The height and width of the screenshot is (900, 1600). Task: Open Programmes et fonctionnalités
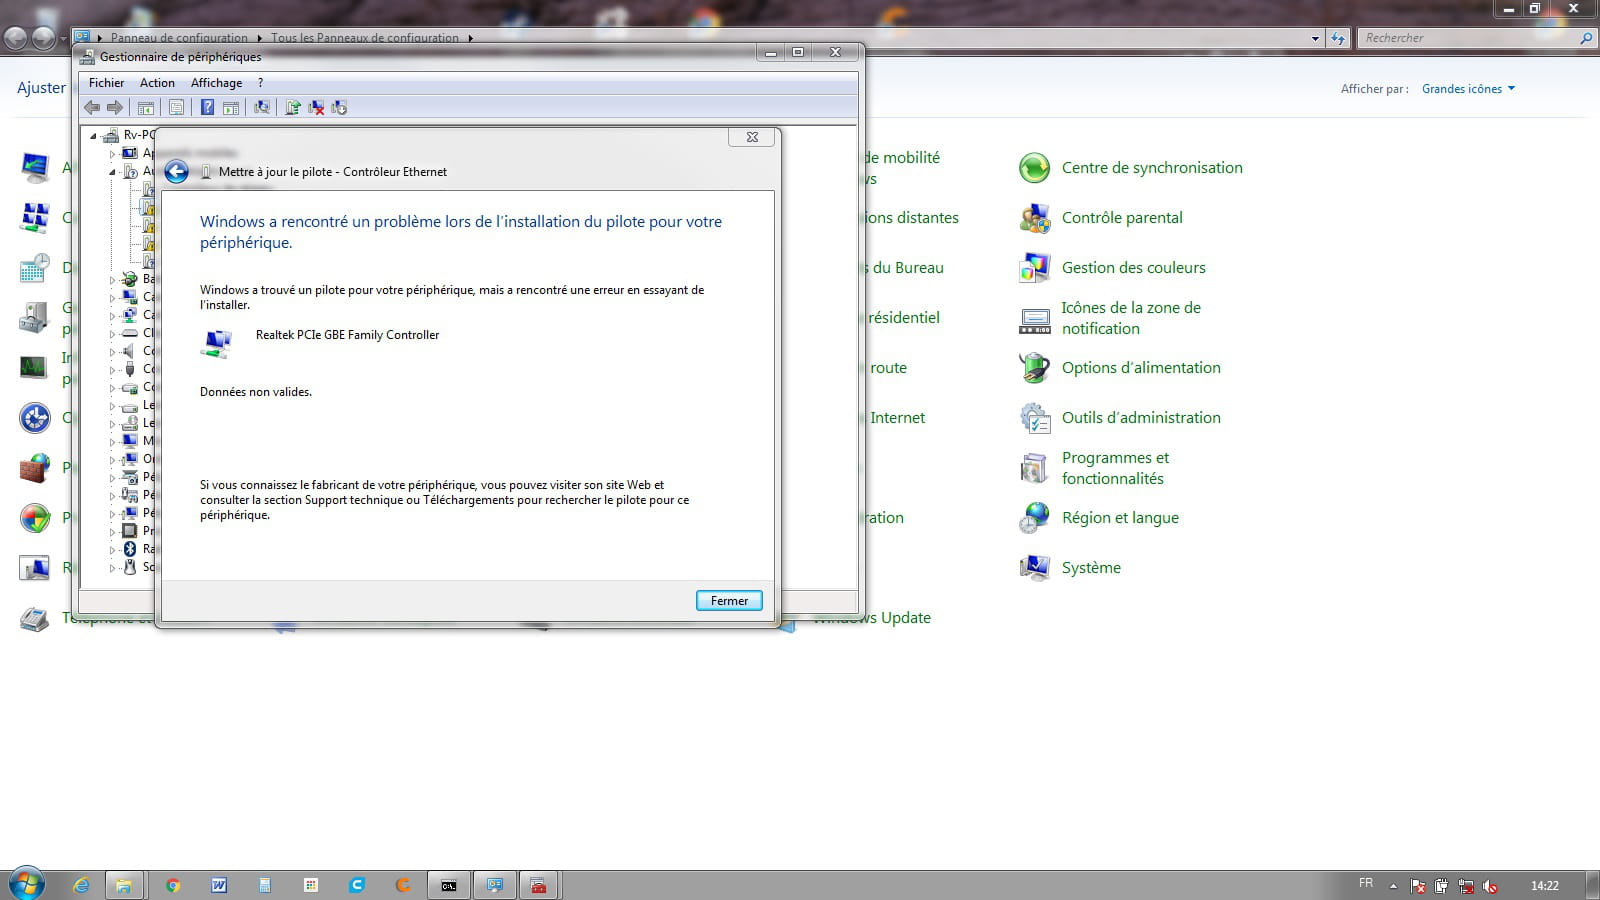coord(1115,468)
